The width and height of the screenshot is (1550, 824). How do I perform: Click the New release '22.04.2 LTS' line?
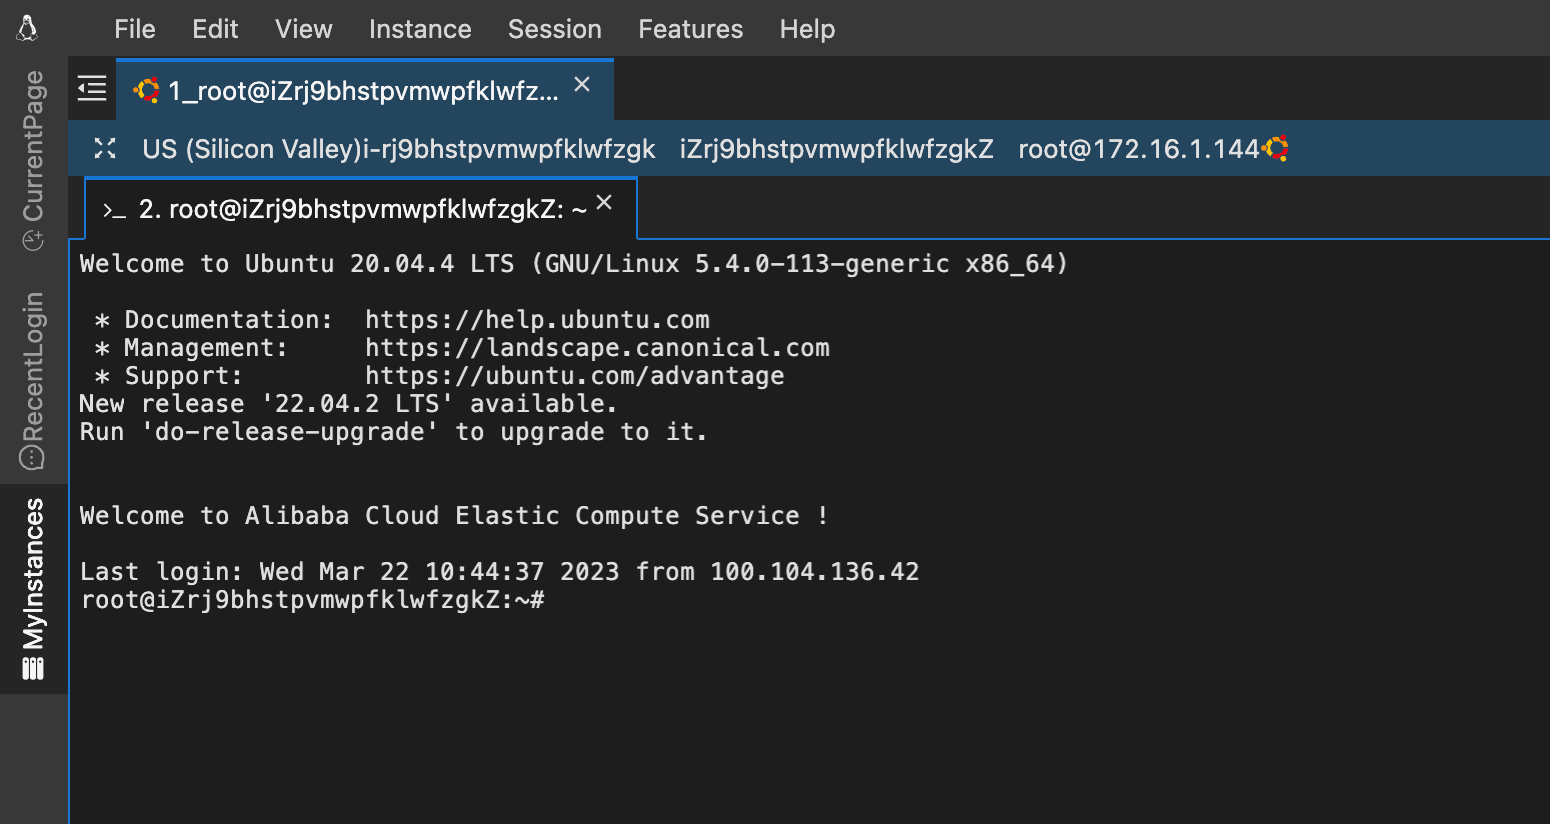click(348, 404)
